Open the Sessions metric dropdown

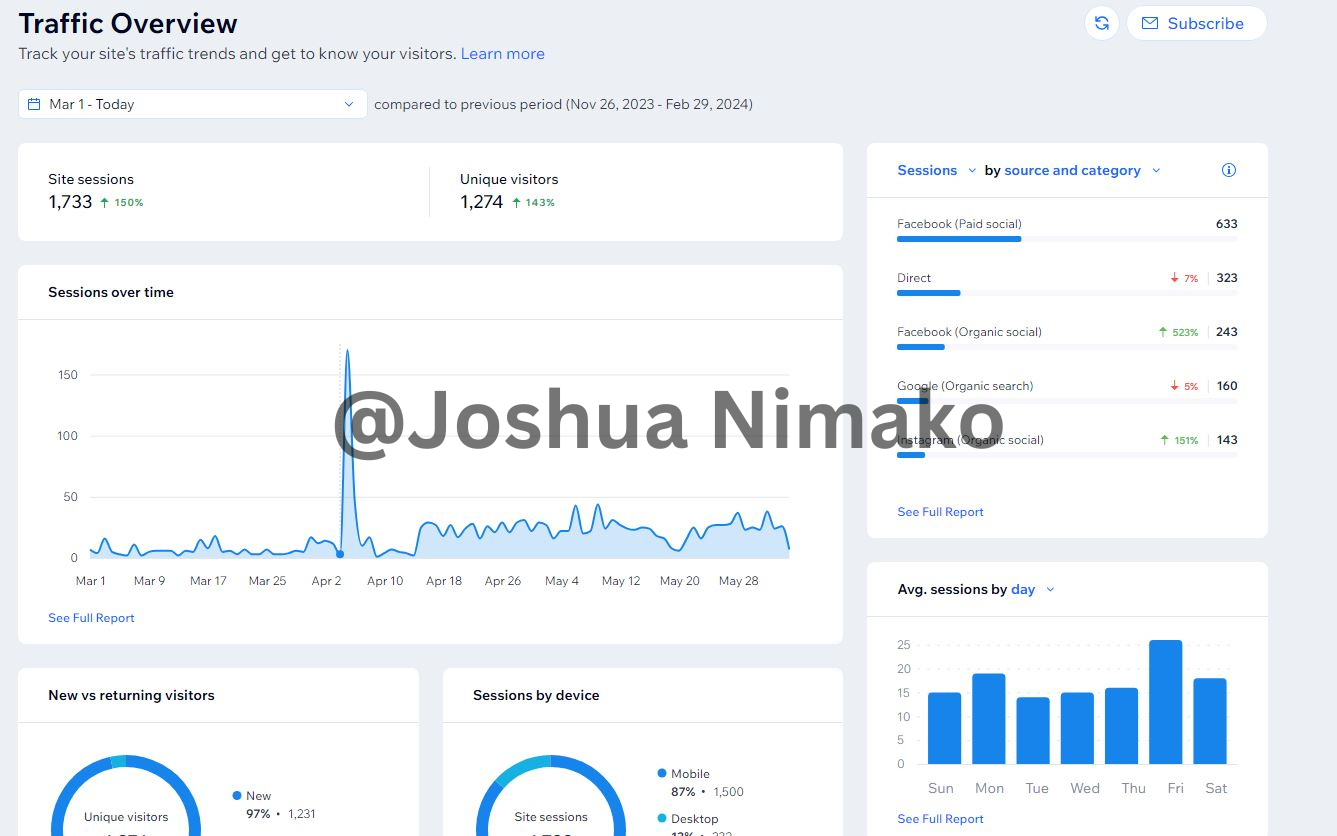click(x=936, y=171)
